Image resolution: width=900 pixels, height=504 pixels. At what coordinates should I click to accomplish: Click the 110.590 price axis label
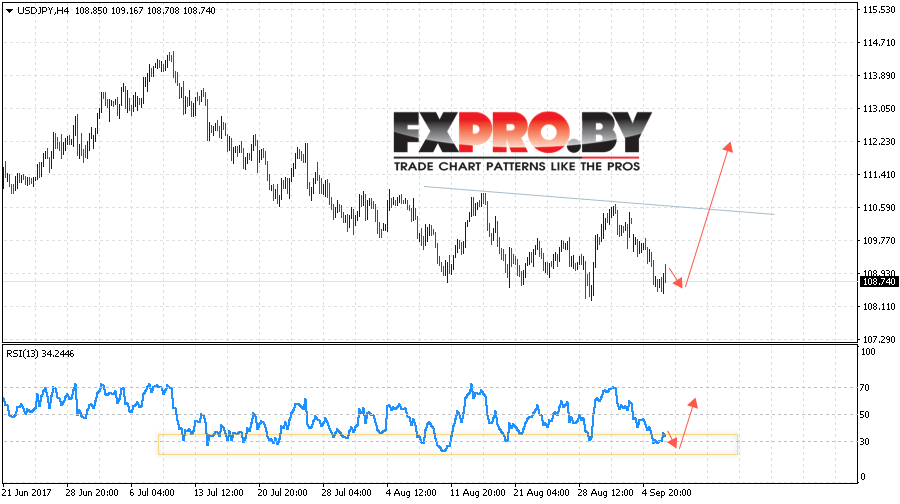point(879,208)
